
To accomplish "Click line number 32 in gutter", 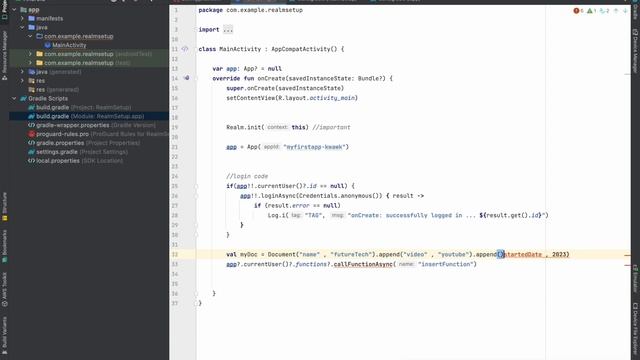I will 175,254.
